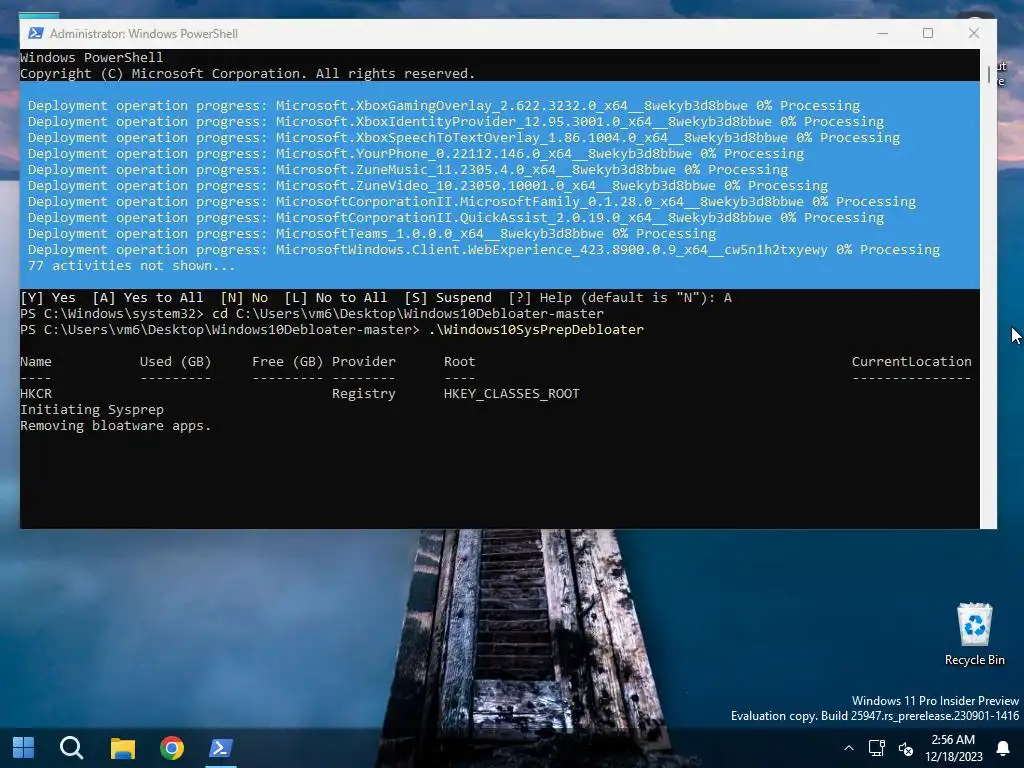Maximize the PowerShell window
This screenshot has width=1024, height=768.
point(927,33)
